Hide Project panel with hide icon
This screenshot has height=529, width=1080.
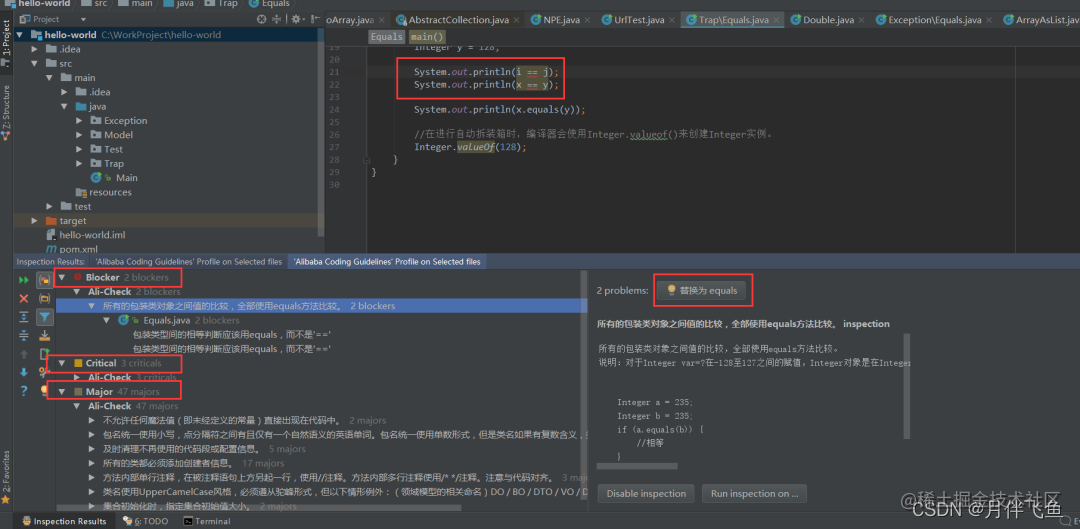click(x=313, y=19)
